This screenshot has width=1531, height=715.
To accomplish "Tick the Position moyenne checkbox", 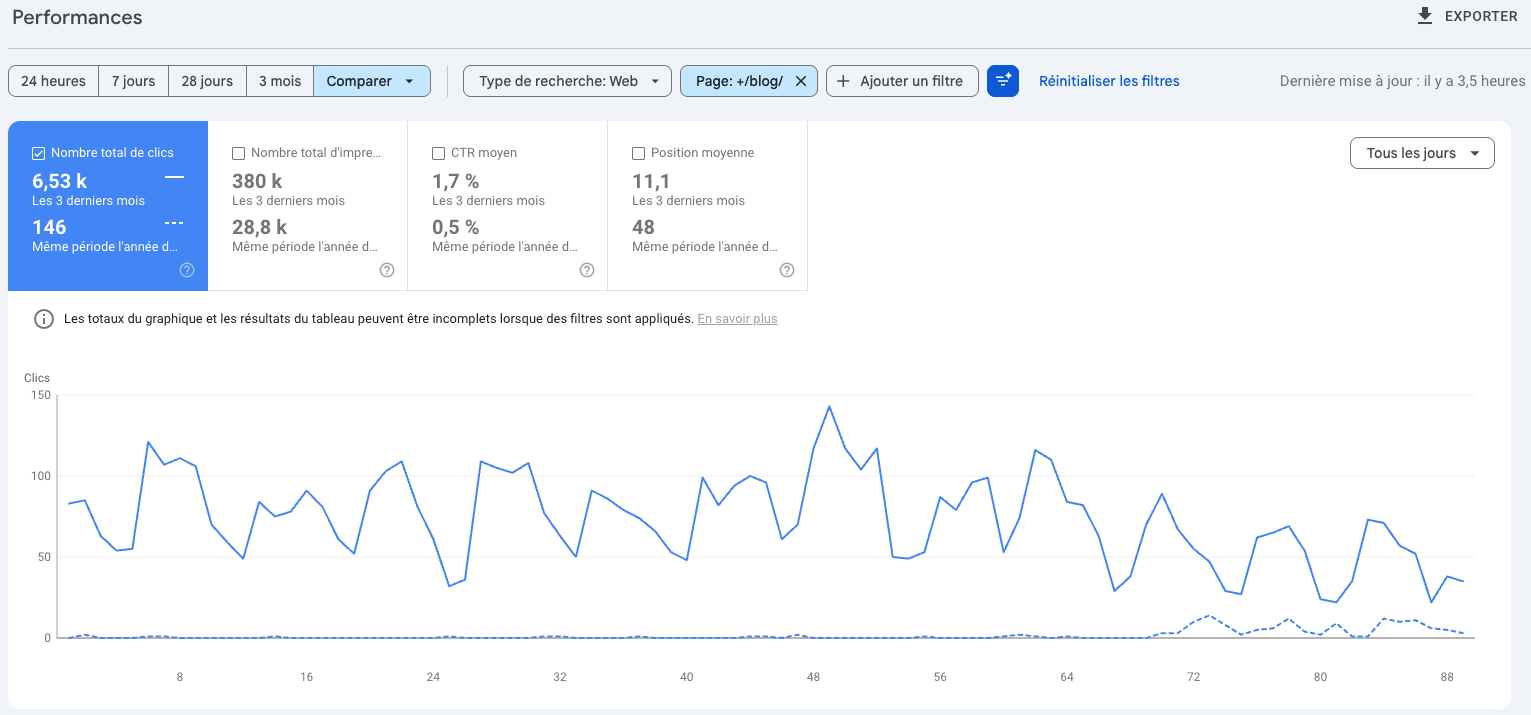I will (x=639, y=153).
